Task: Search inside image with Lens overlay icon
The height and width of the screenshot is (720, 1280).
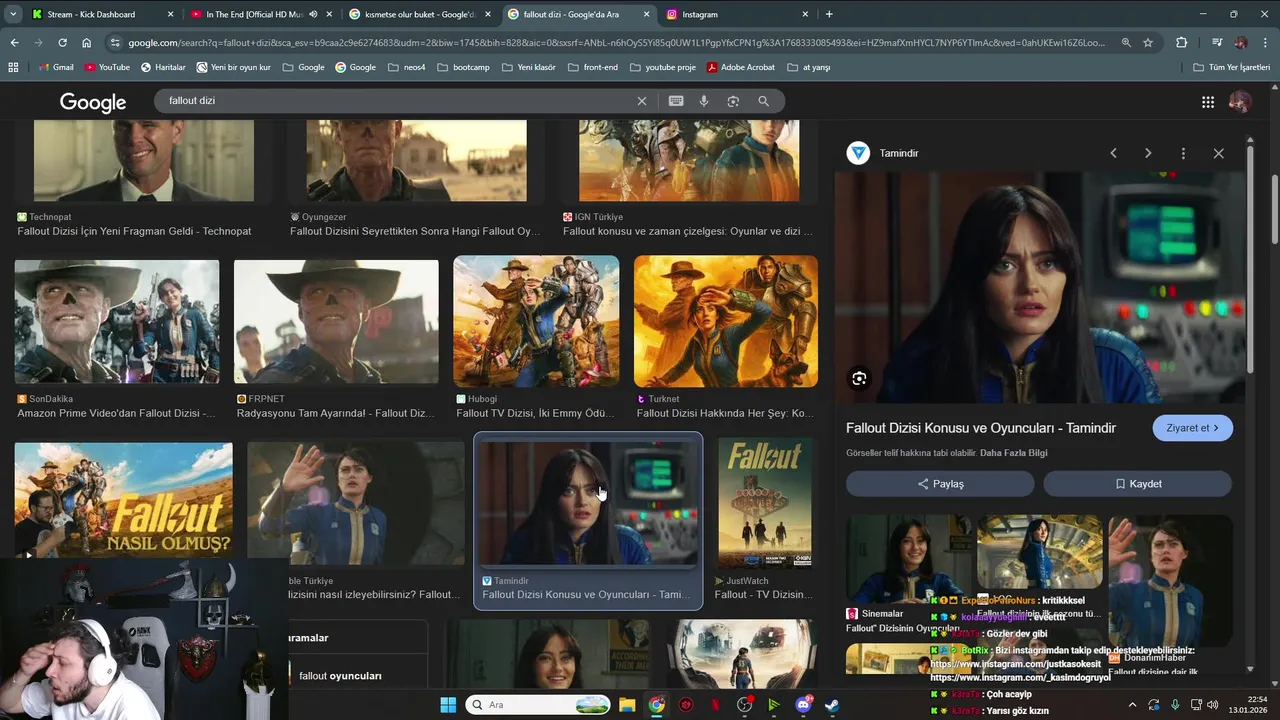Action: (859, 378)
